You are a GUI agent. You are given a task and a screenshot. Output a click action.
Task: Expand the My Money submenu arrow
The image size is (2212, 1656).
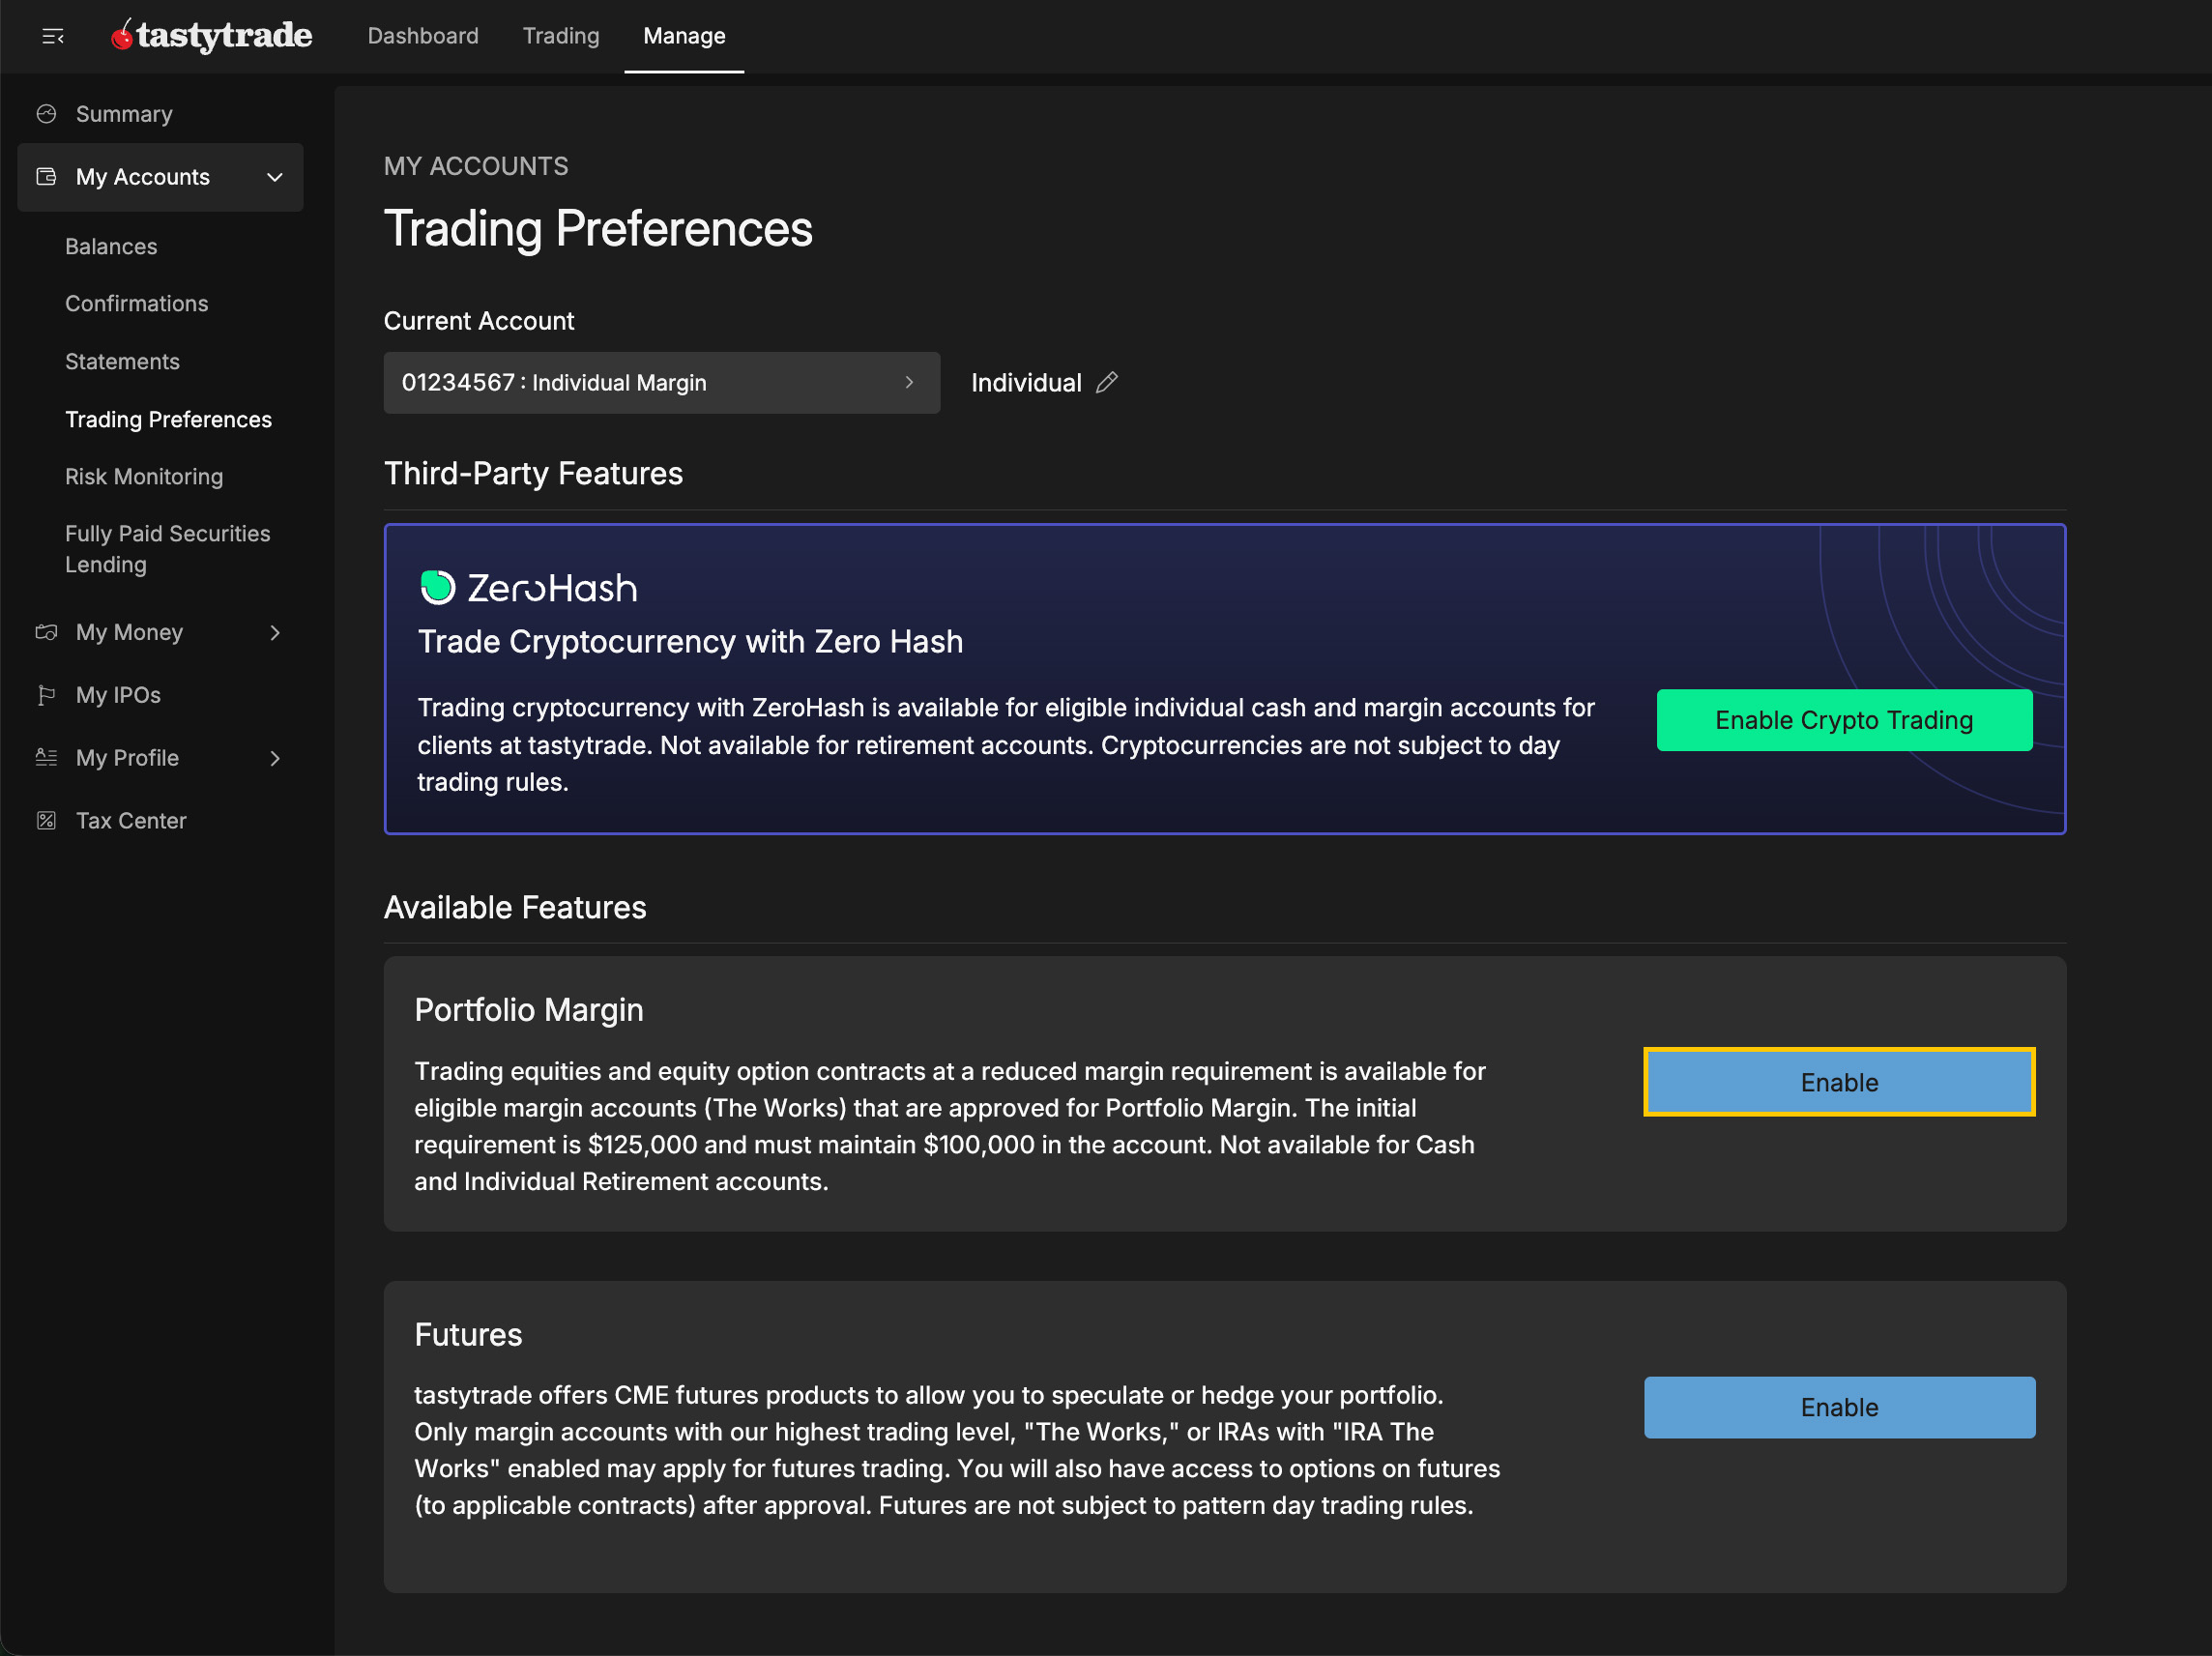(x=275, y=632)
